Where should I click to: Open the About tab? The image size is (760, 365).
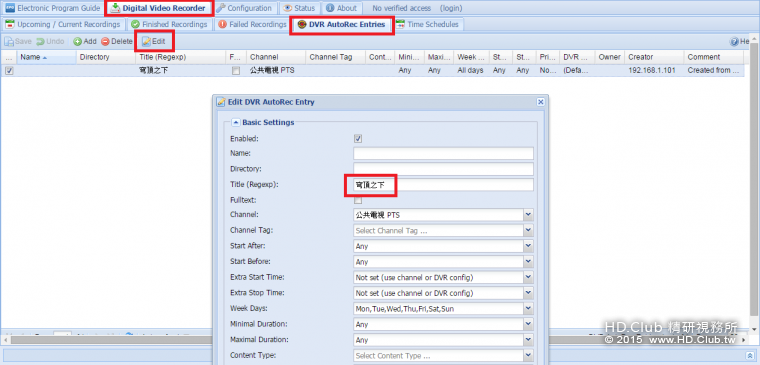click(341, 8)
